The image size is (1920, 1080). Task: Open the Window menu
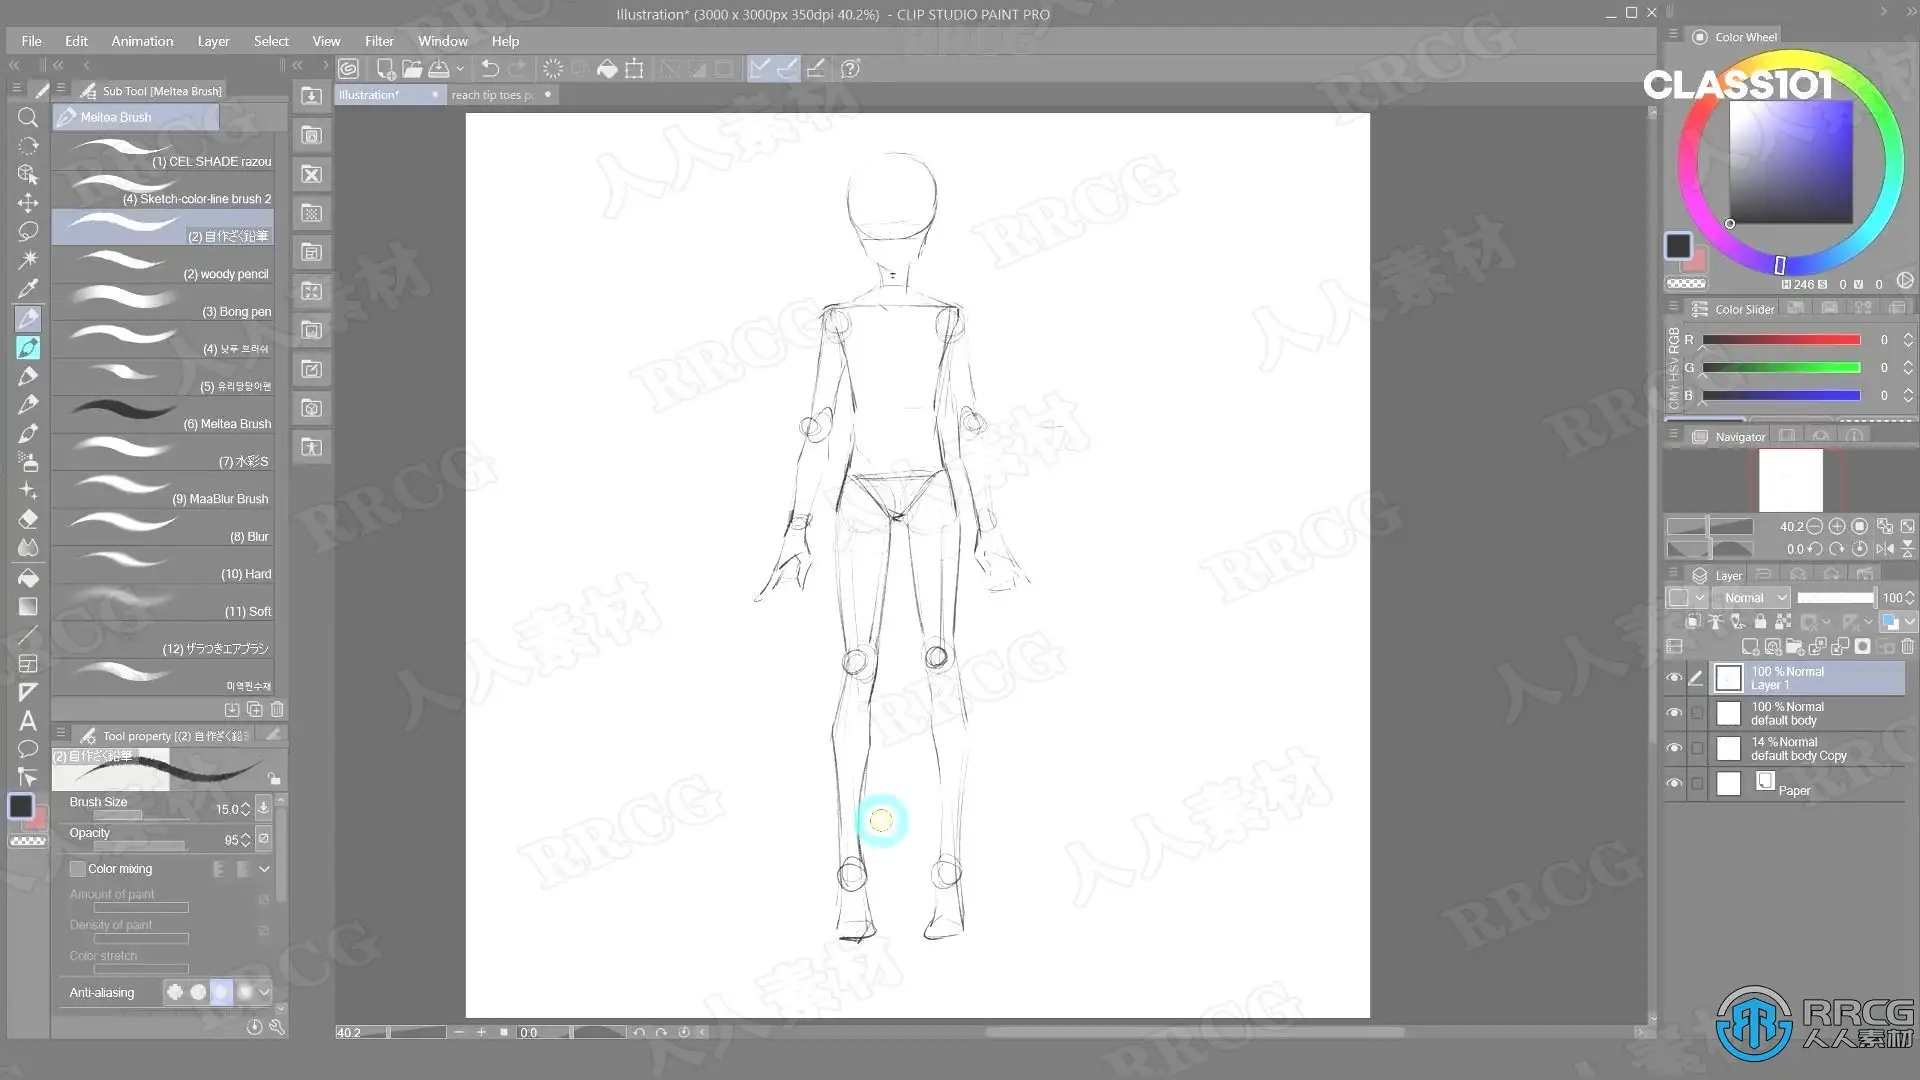click(x=443, y=41)
